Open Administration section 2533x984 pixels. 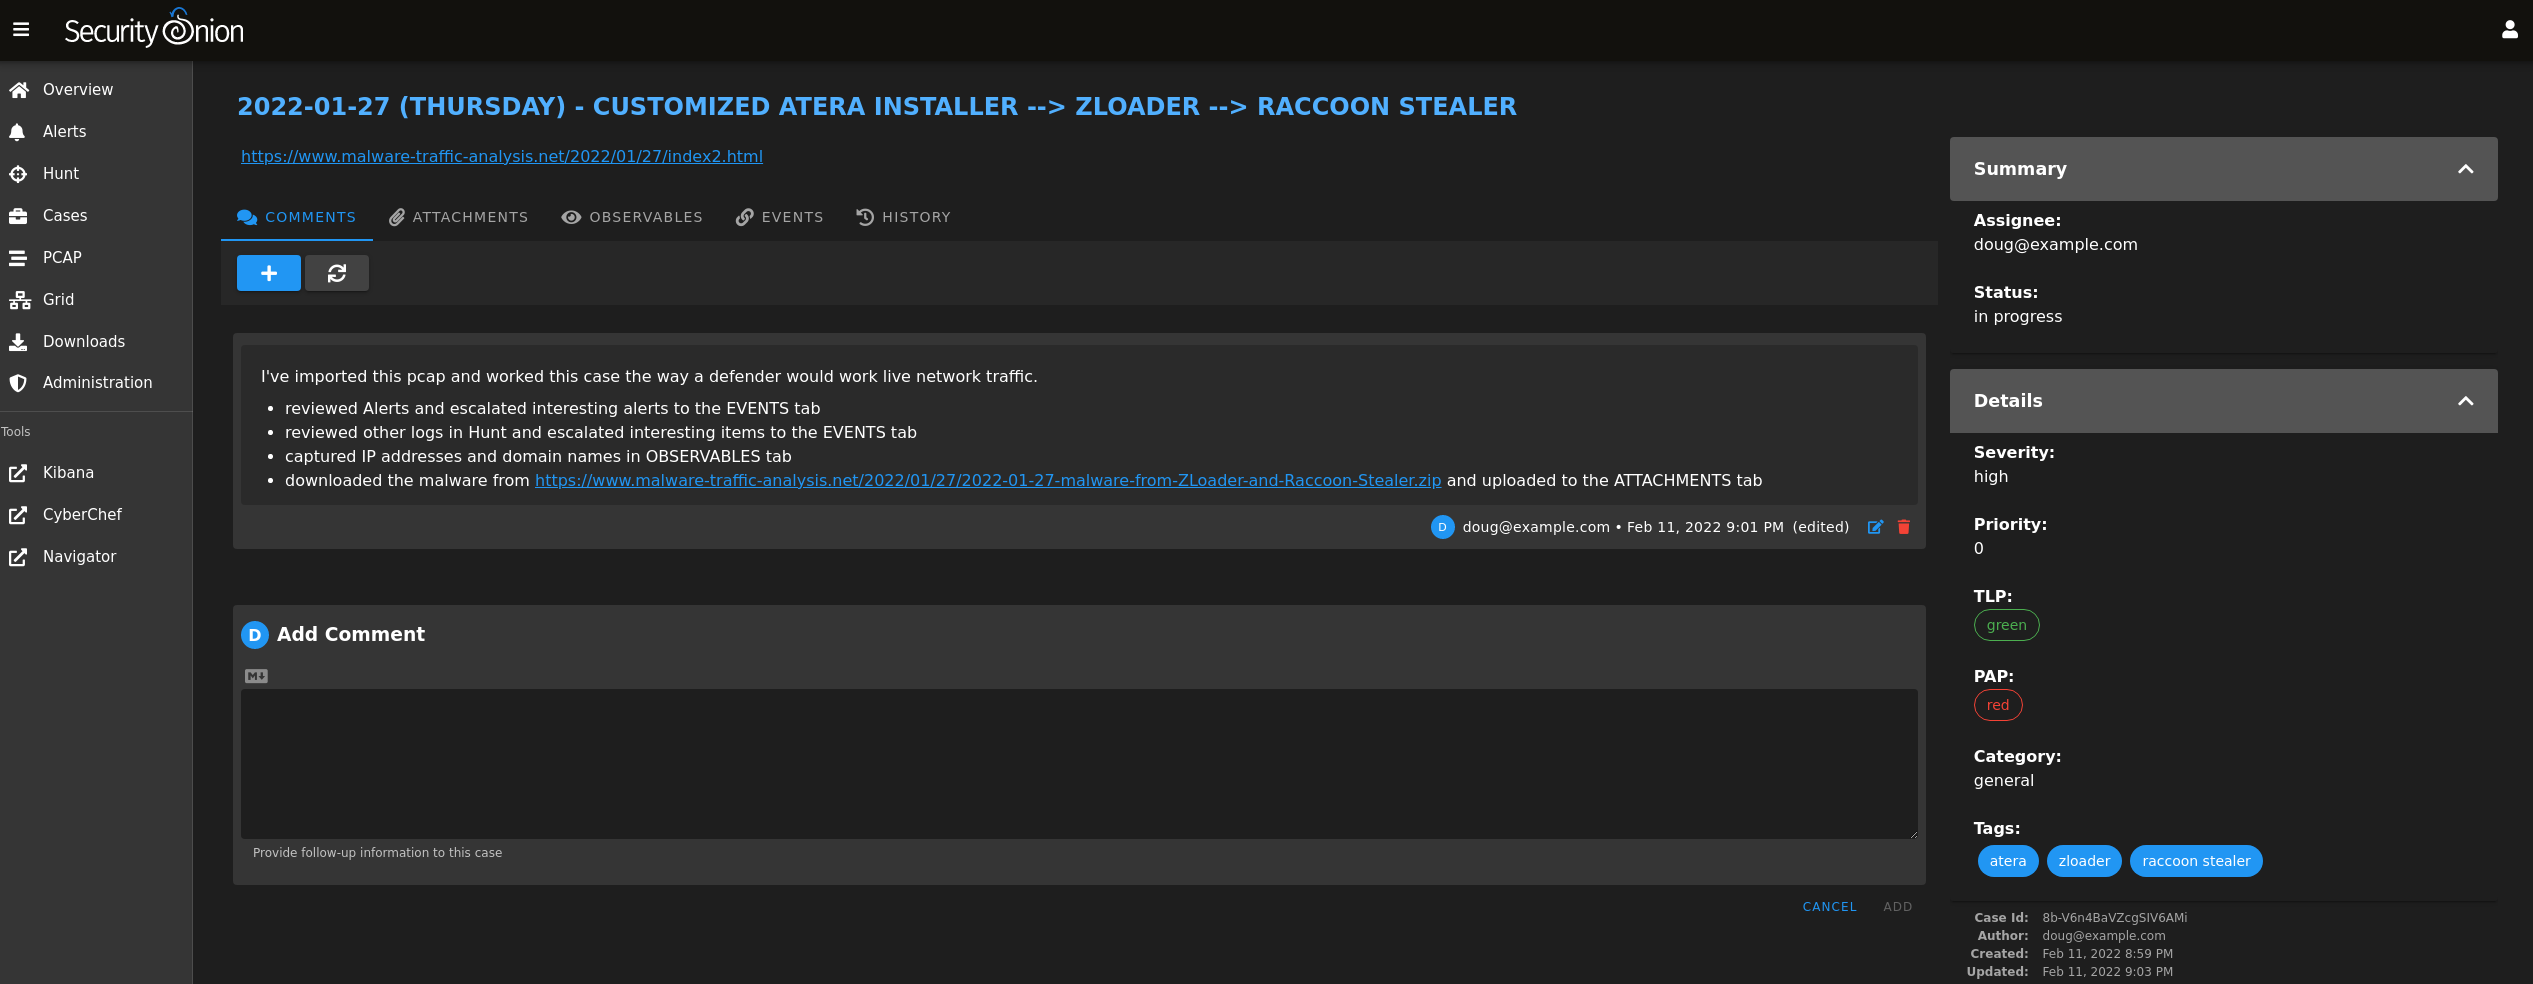(x=96, y=383)
